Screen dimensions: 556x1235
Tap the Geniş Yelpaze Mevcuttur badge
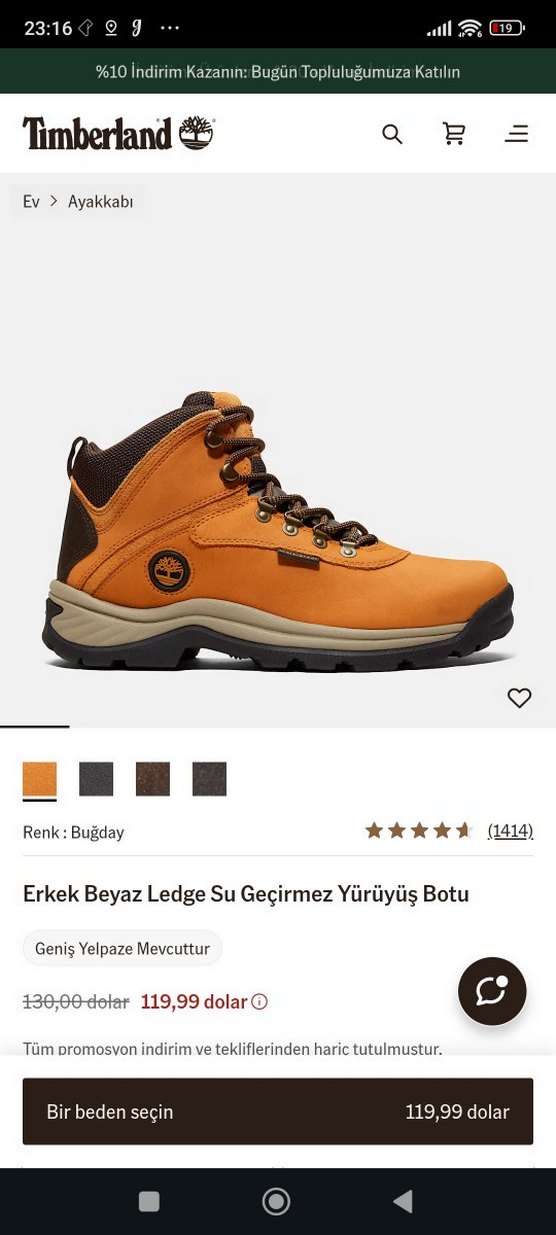(122, 948)
